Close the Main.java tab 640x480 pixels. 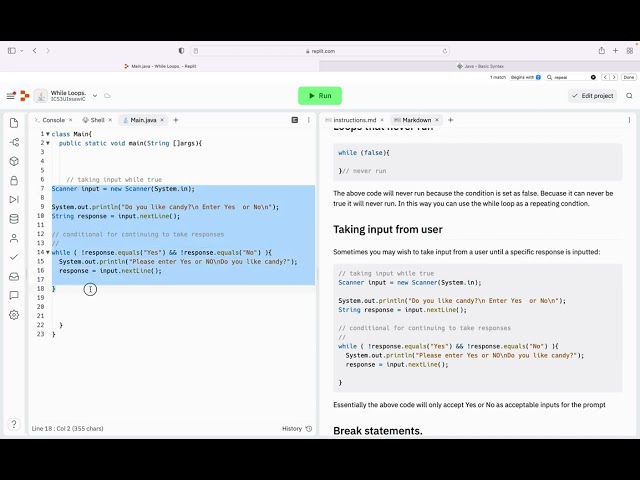coord(162,120)
